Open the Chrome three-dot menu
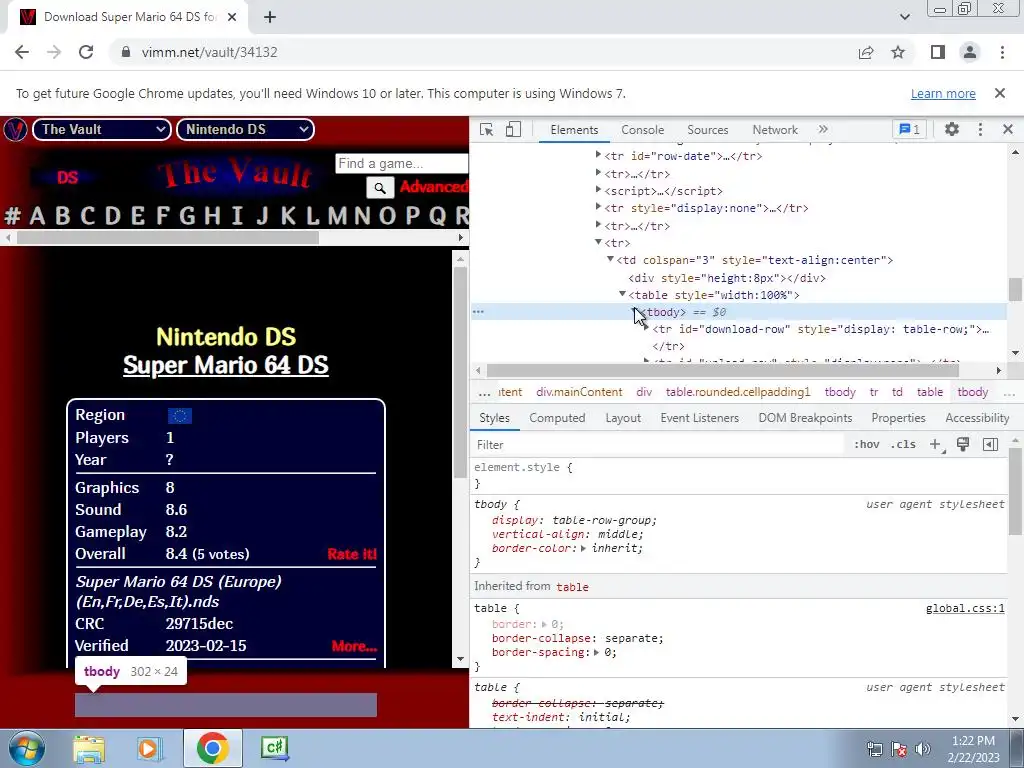Screen dimensions: 1024x768 [x=1002, y=52]
